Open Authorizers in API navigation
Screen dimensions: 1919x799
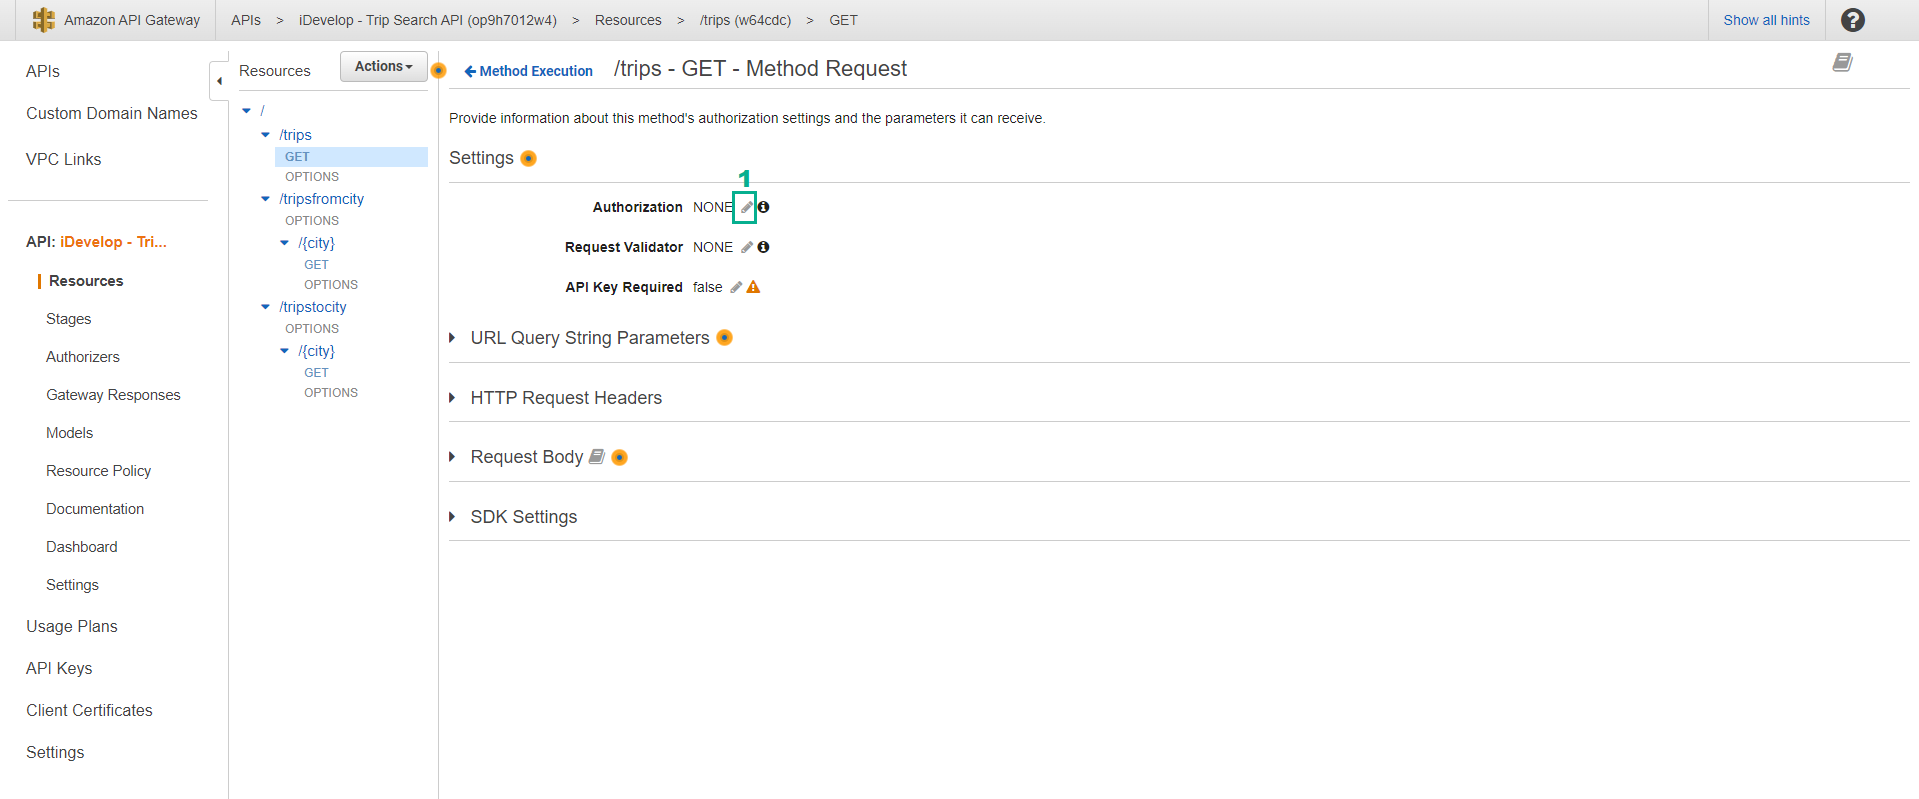83,357
